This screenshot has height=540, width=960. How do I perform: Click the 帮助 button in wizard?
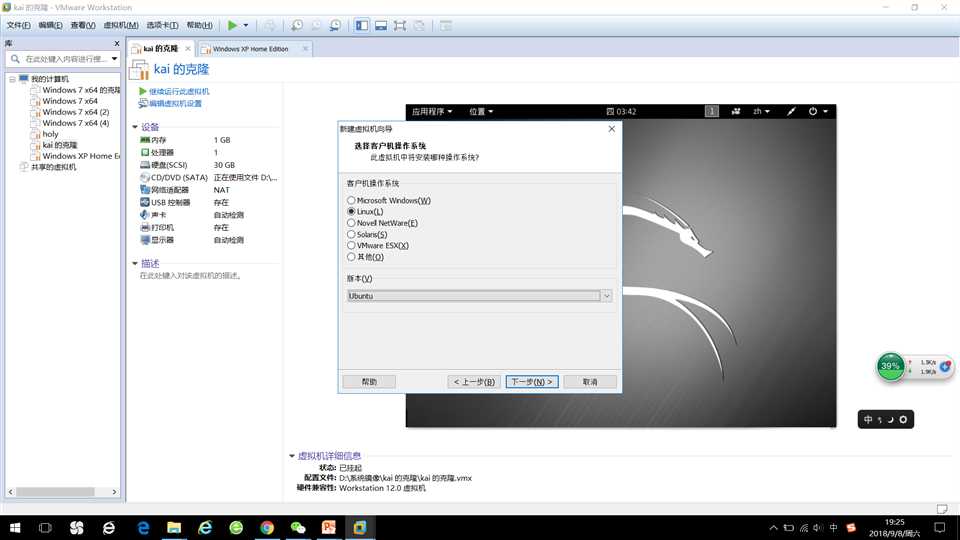[x=369, y=381]
